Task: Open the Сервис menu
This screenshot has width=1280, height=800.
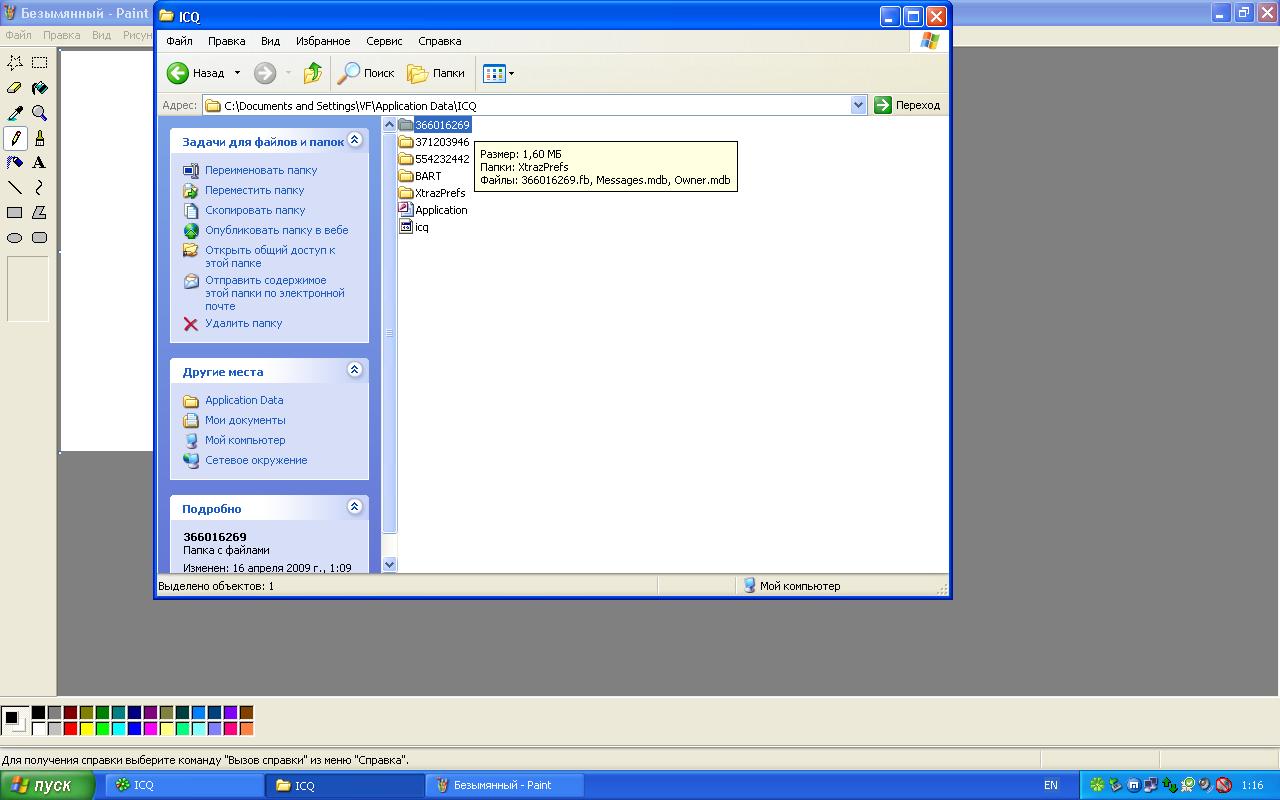Action: click(x=384, y=41)
